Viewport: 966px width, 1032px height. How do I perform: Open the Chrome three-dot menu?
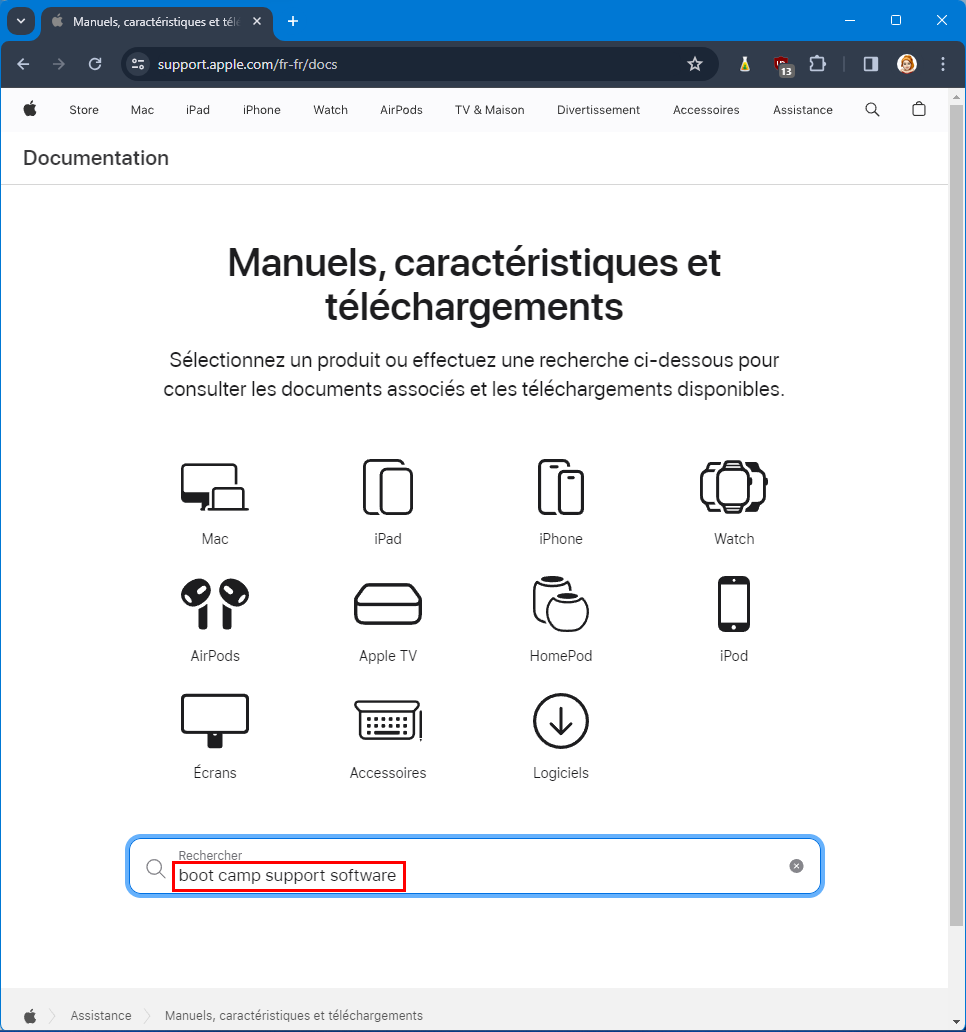[x=943, y=64]
